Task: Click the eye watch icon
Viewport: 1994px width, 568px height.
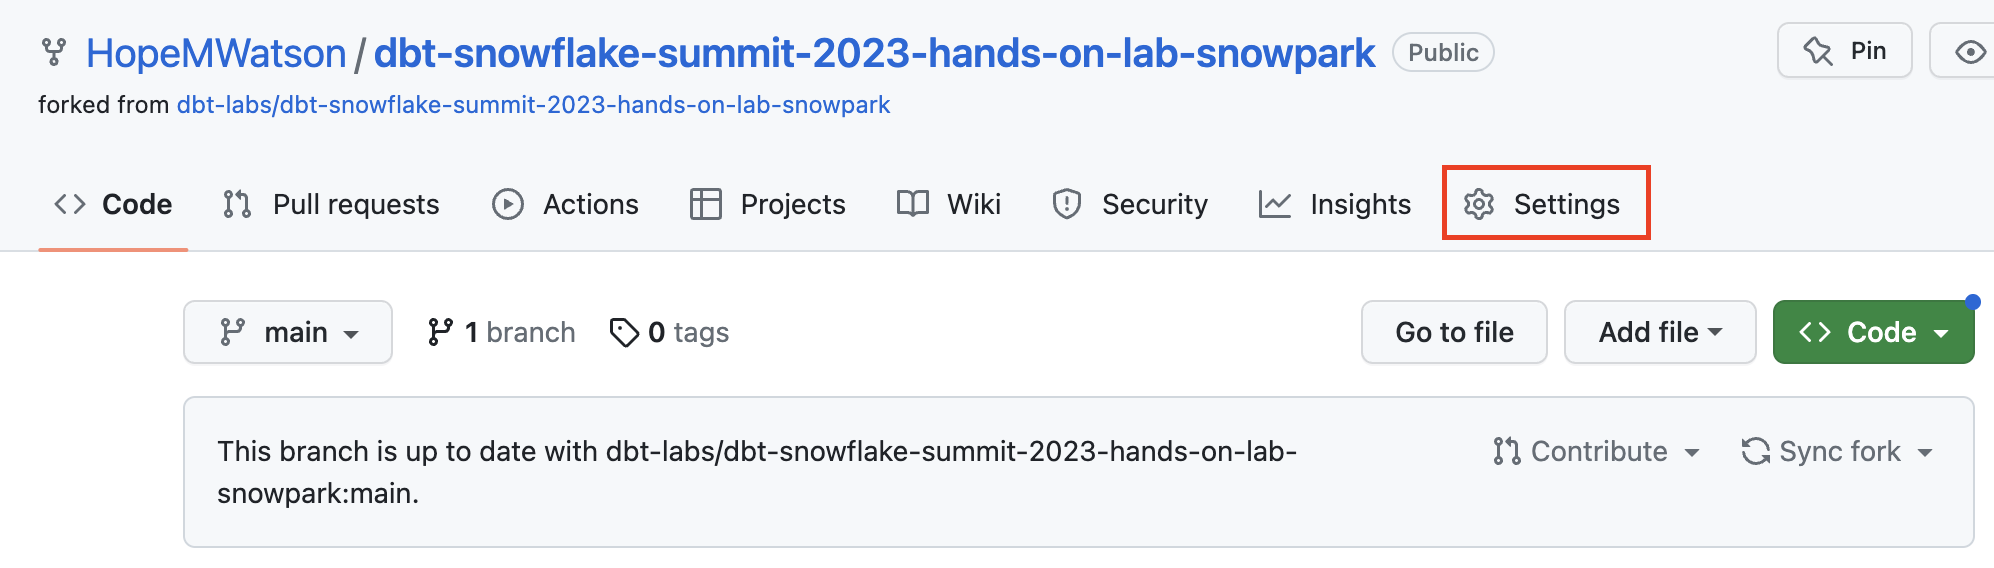Action: click(1969, 52)
